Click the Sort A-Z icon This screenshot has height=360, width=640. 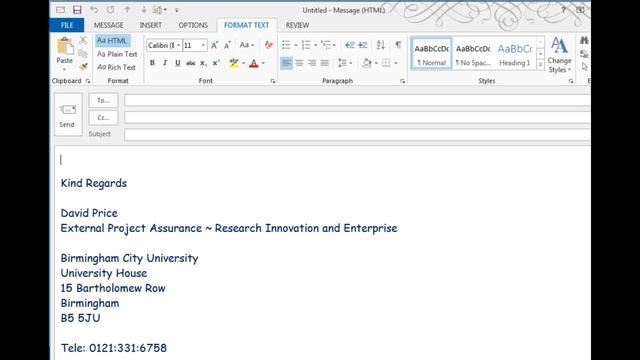380,45
